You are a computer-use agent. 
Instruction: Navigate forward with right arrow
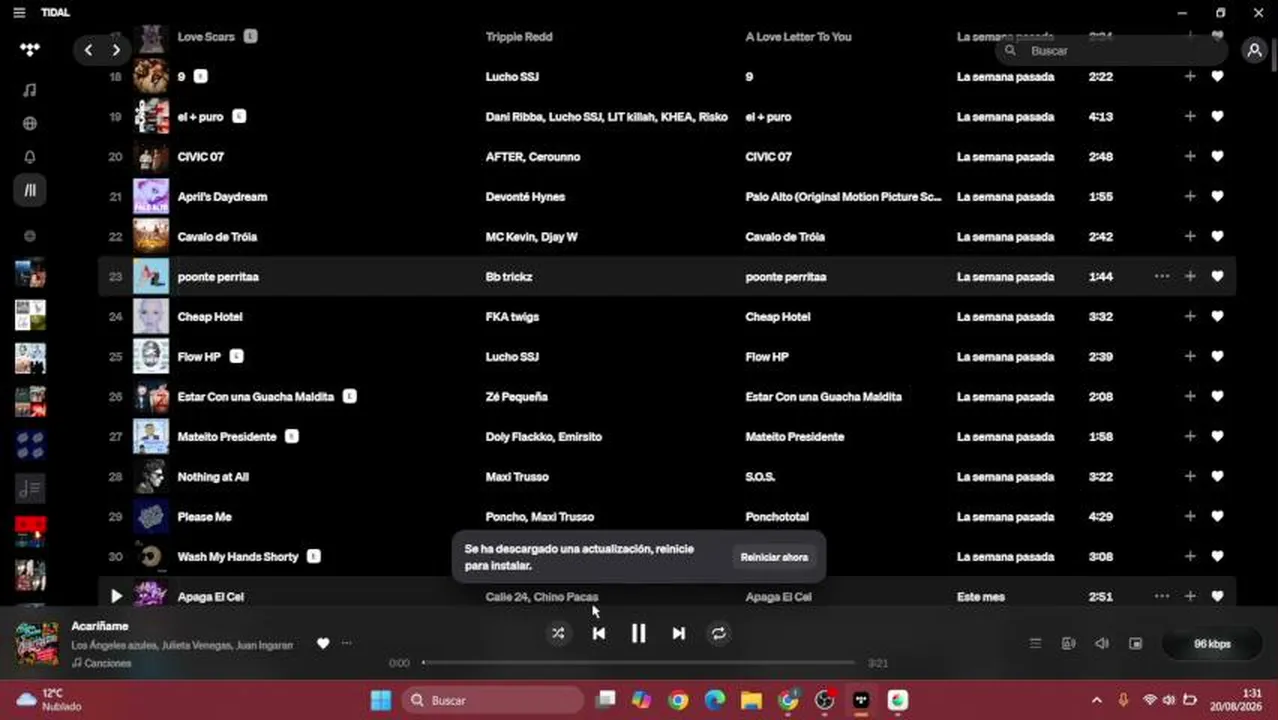116,50
